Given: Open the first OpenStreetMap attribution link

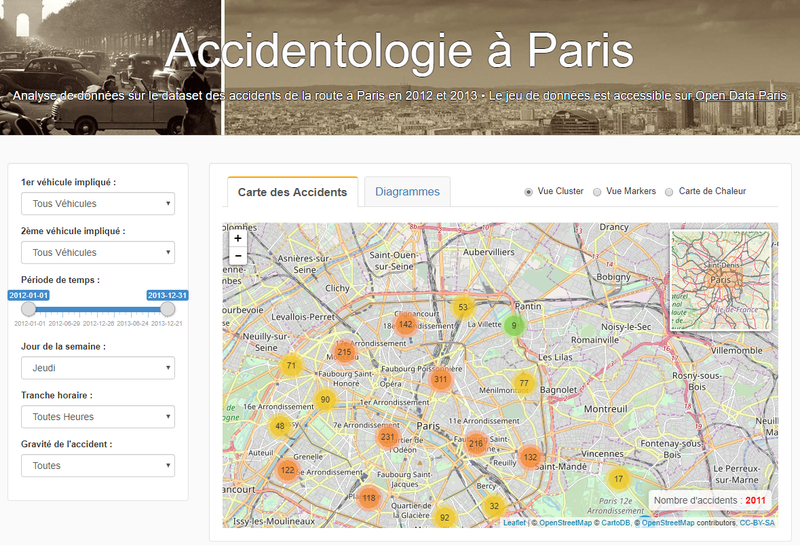Looking at the screenshot, I should pyautogui.click(x=565, y=523).
